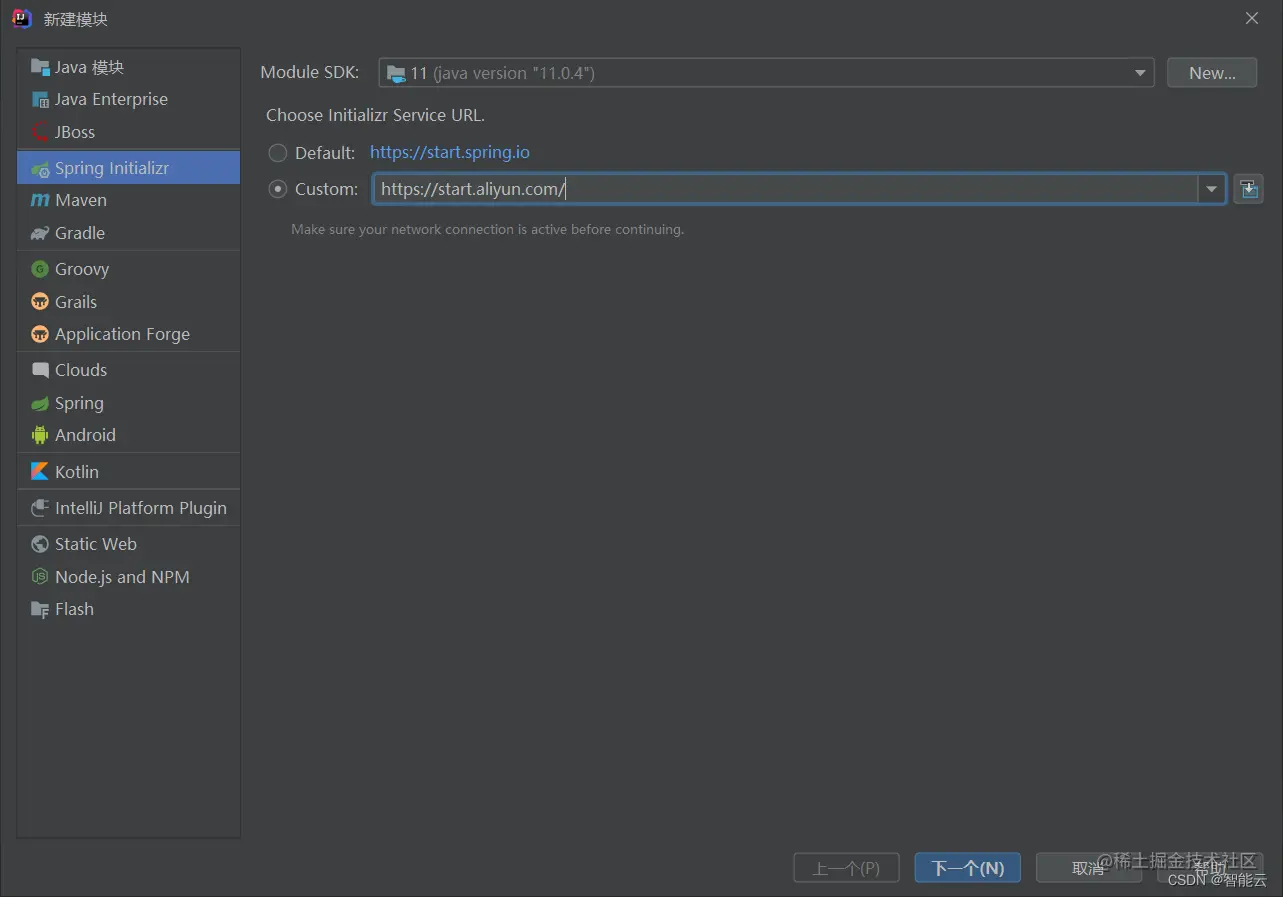Screen dimensions: 1283x897
Task: Select the Java 模块 module type icon
Action: point(40,67)
